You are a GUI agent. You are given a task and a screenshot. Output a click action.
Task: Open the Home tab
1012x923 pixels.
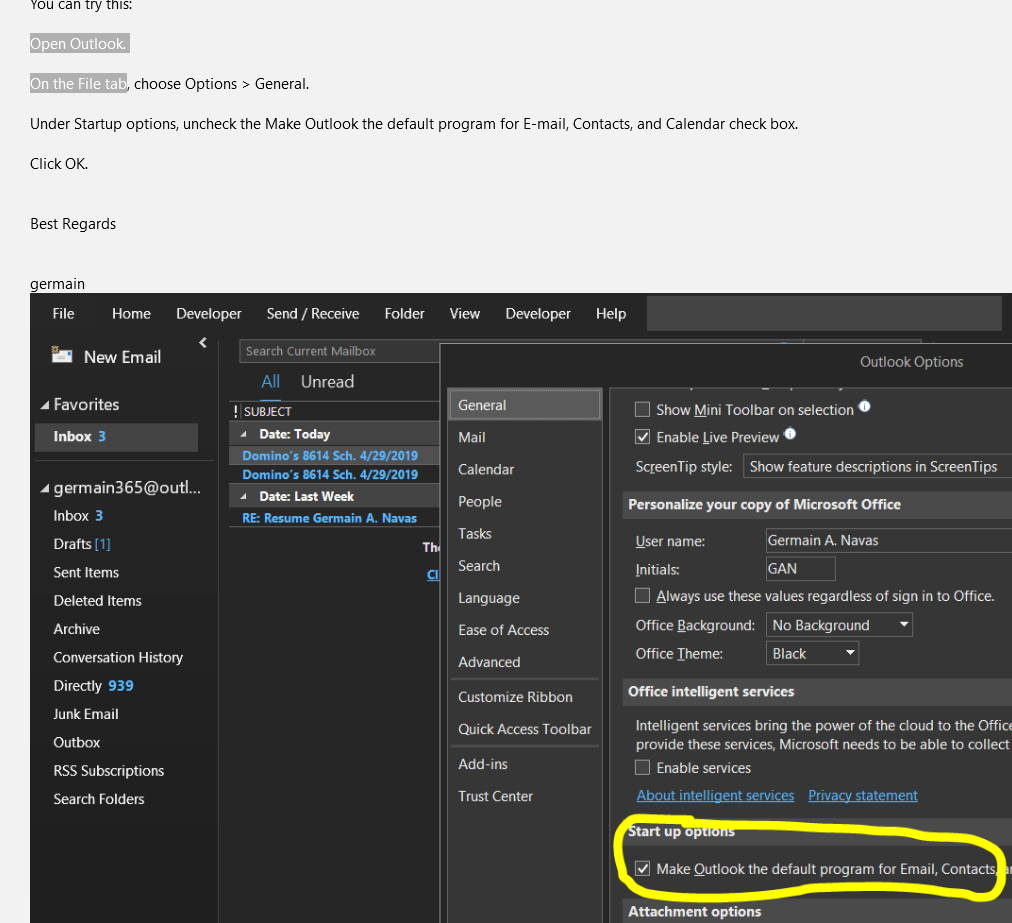(131, 314)
